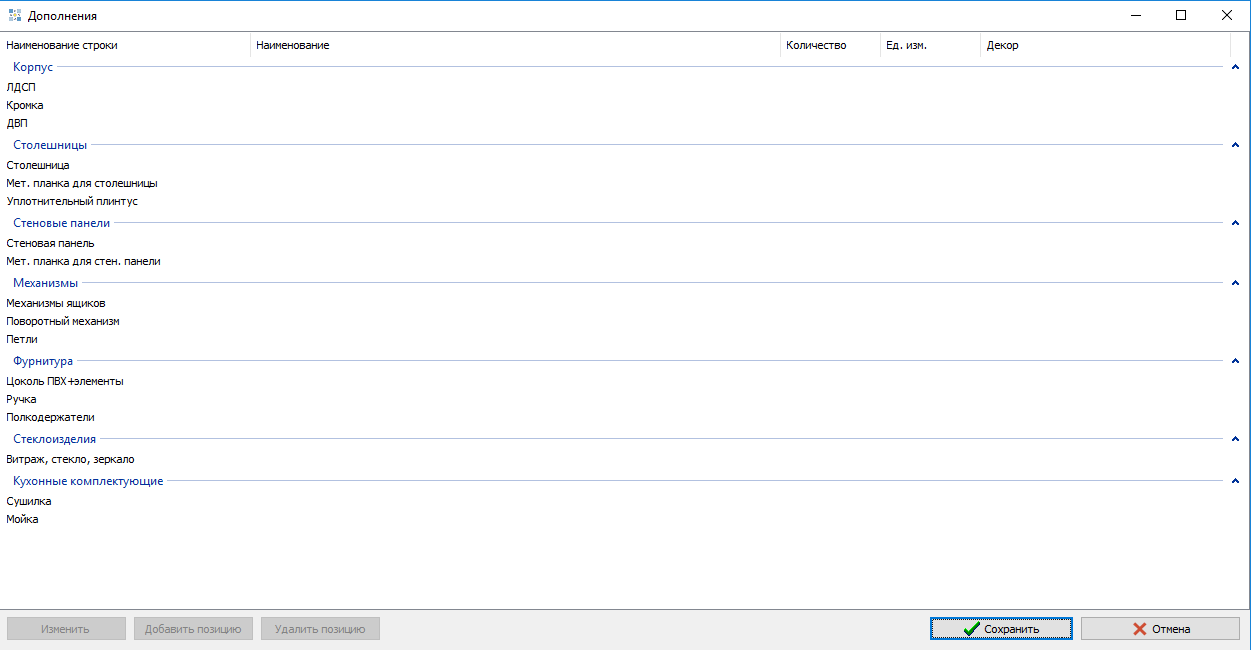Collapse the Механизмы group chevron
This screenshot has height=650, width=1251.
(1236, 283)
